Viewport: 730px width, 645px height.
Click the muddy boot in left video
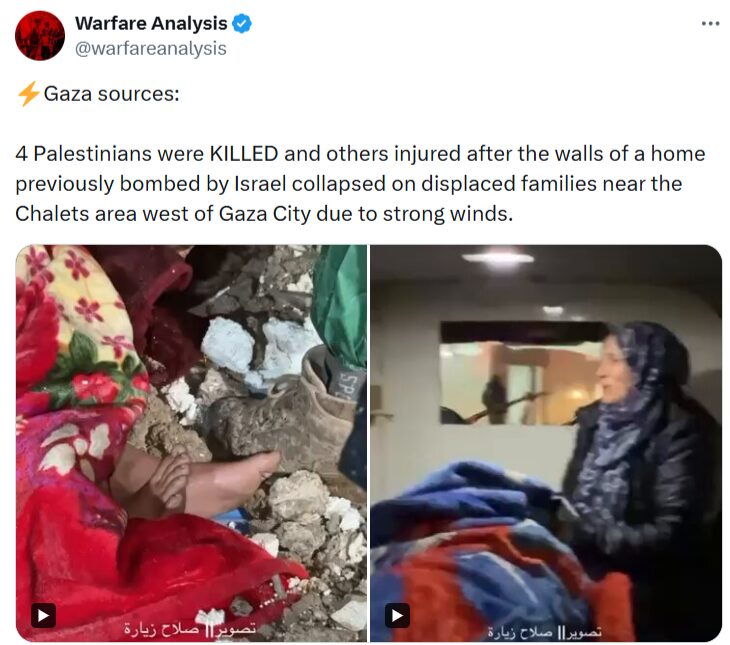pyautogui.click(x=284, y=410)
